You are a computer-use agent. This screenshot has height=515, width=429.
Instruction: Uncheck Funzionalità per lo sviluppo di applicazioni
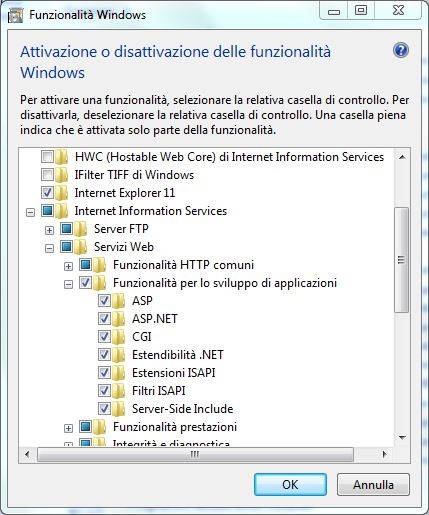pos(85,282)
